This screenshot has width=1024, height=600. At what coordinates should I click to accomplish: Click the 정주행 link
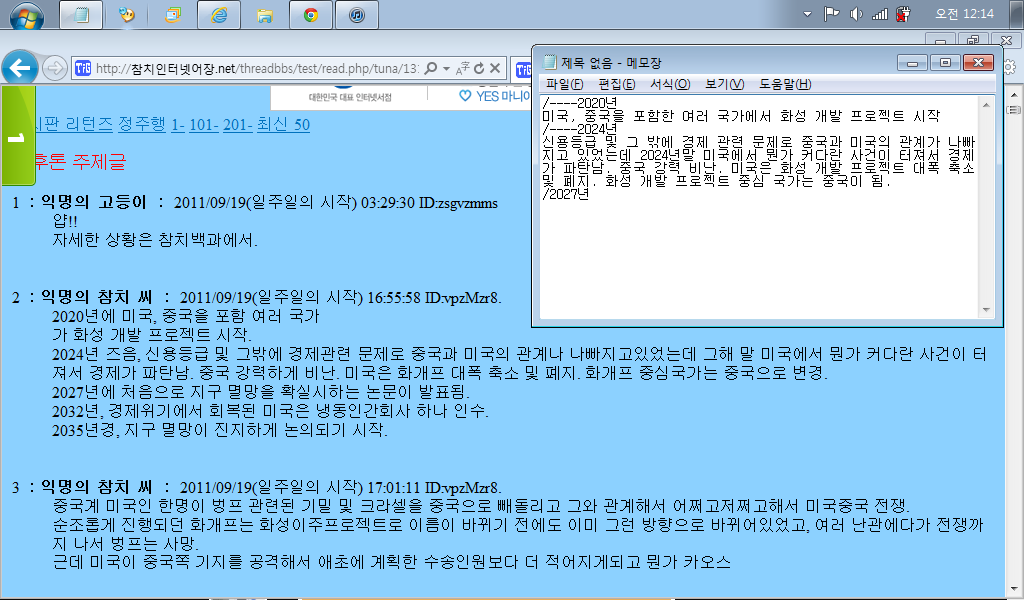pos(142,124)
